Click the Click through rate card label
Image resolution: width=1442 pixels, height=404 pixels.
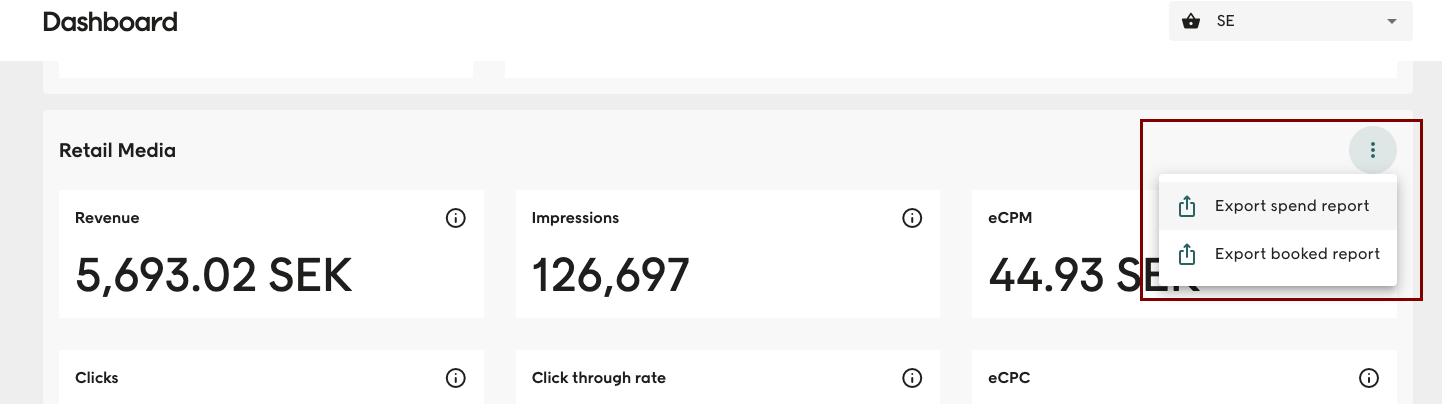point(599,378)
